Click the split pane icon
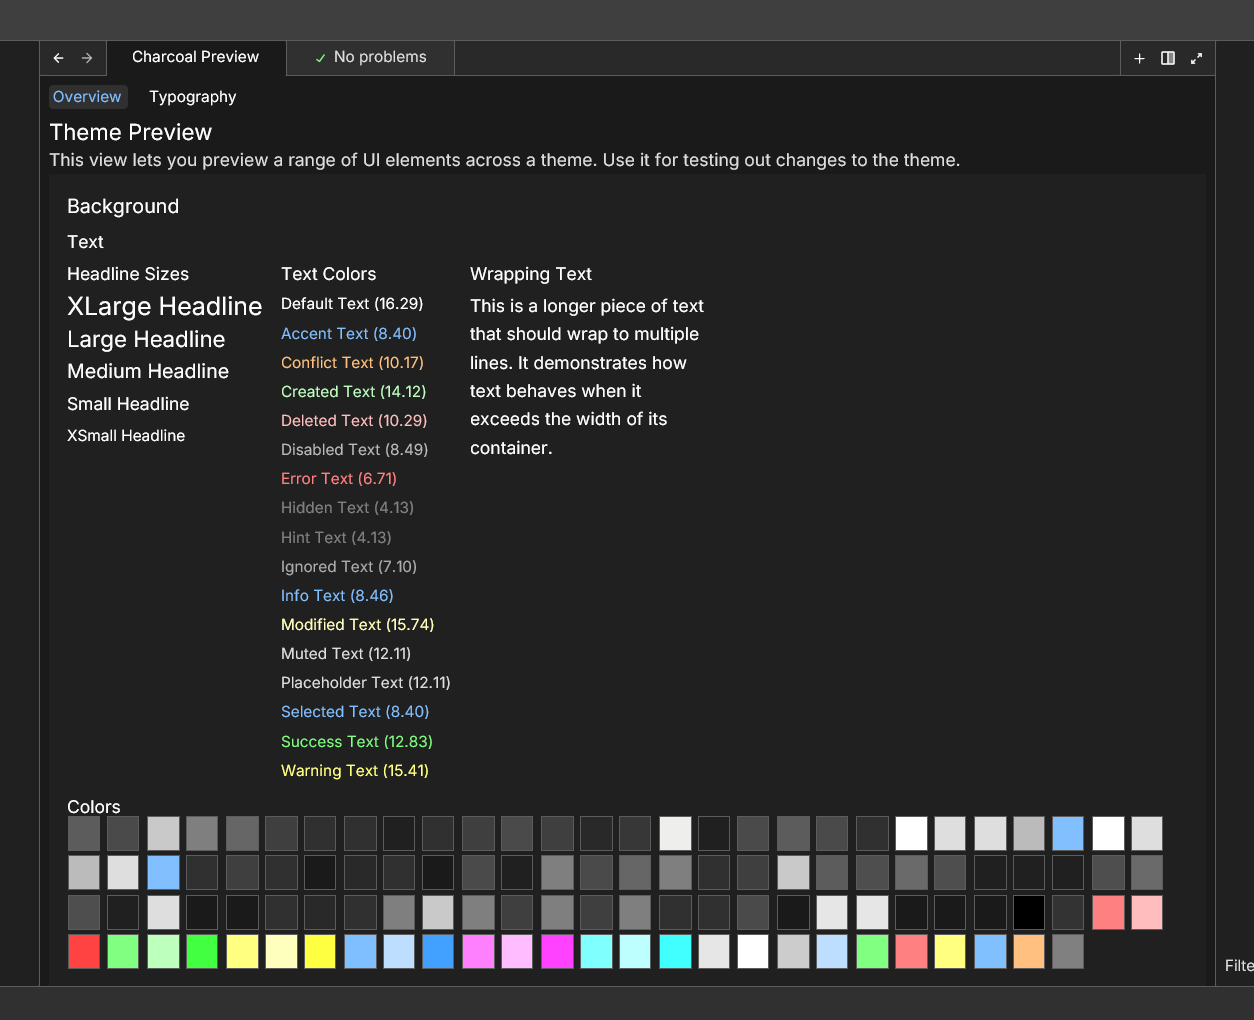The height and width of the screenshot is (1020, 1254). pyautogui.click(x=1168, y=58)
